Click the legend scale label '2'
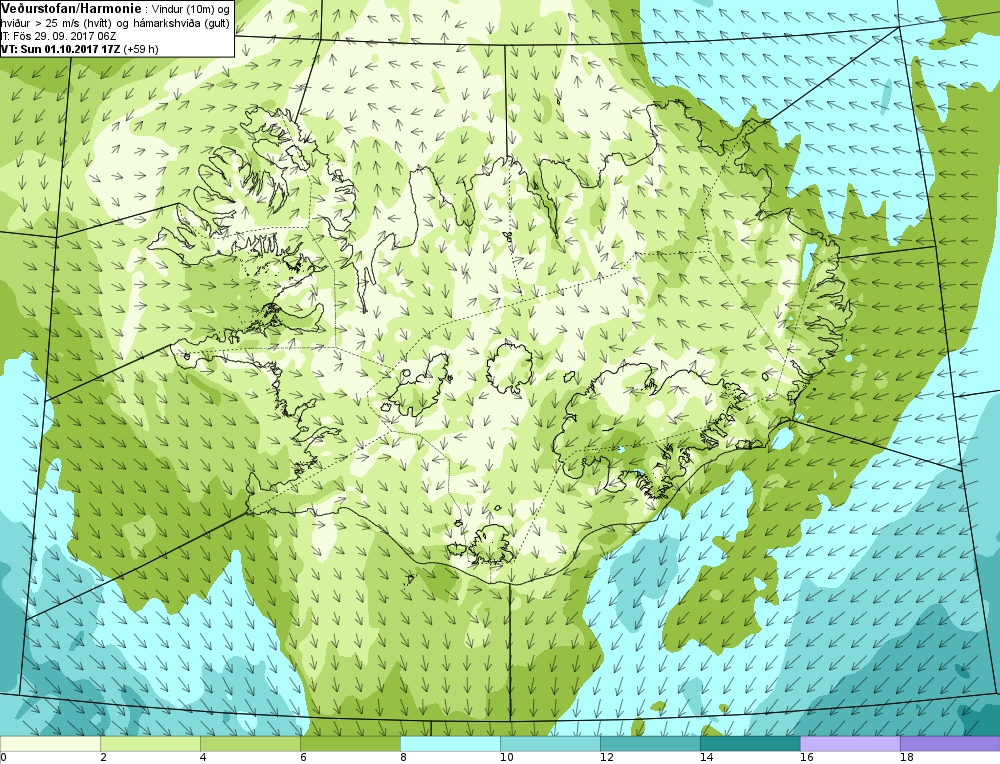This screenshot has width=1000, height=764. pos(103,758)
